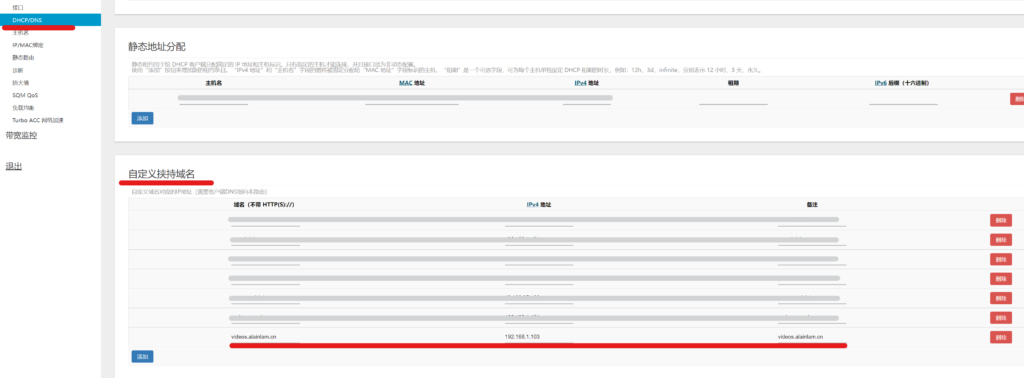Screen dimensions: 1024x378
Task: Open 静态路由 sidebar page
Action: pos(24,57)
